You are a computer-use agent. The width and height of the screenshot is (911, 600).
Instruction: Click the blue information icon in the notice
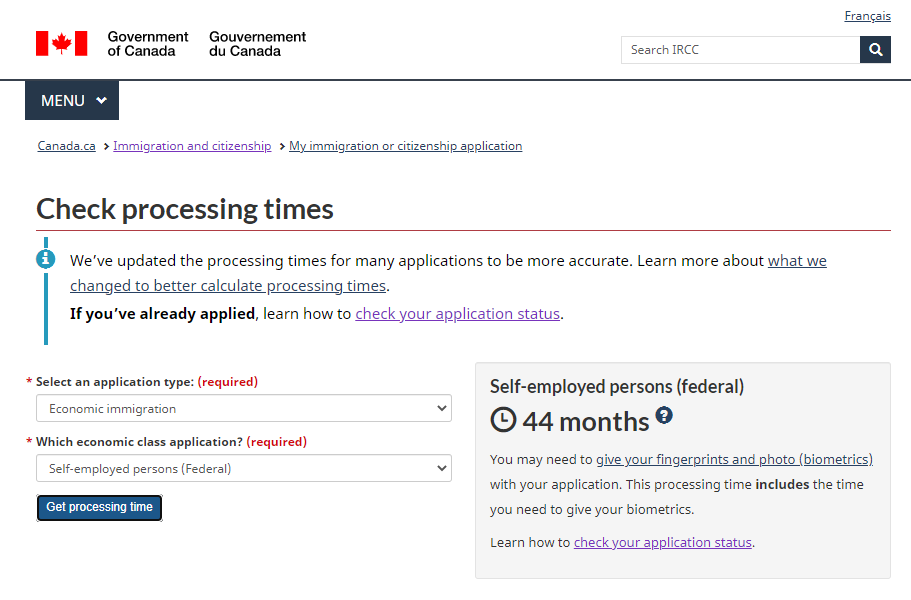pos(46,259)
